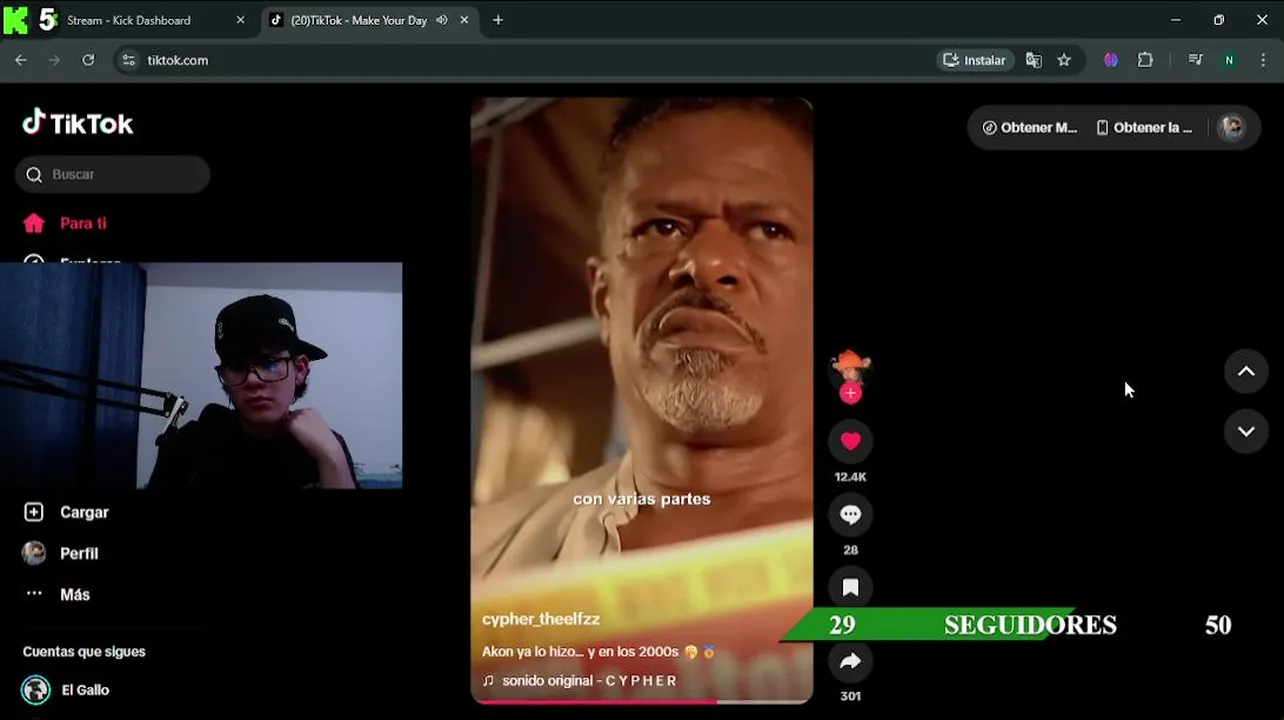Go to next video with down arrow
1284x720 pixels.
[x=1246, y=431]
